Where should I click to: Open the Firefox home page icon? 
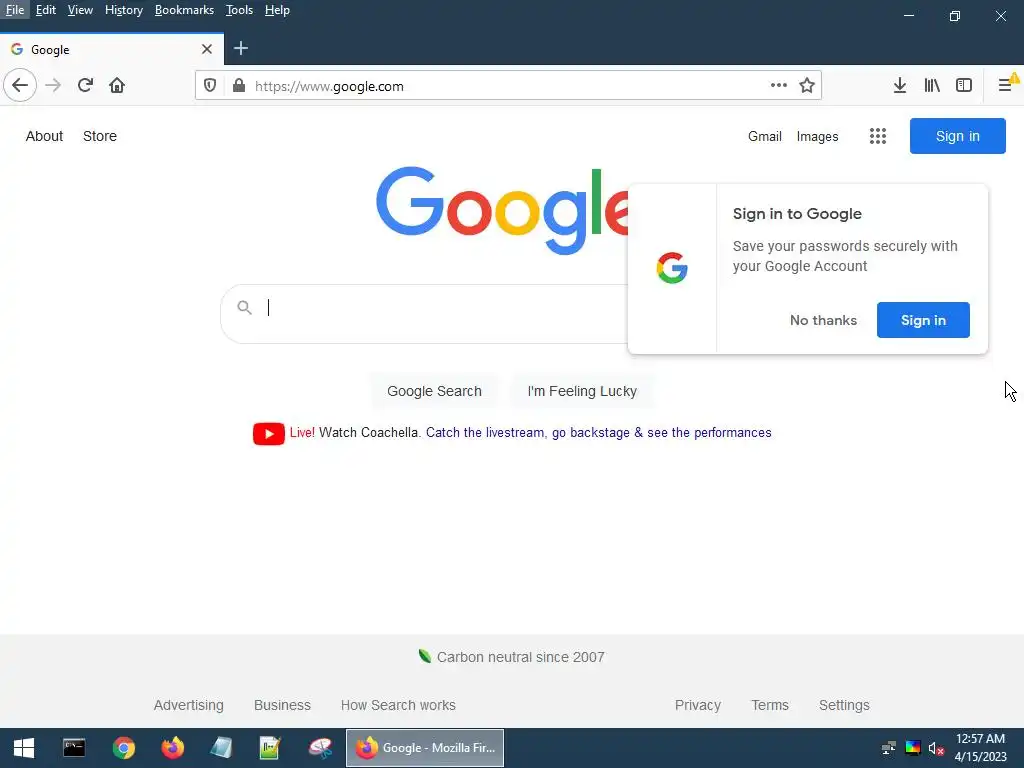[117, 86]
